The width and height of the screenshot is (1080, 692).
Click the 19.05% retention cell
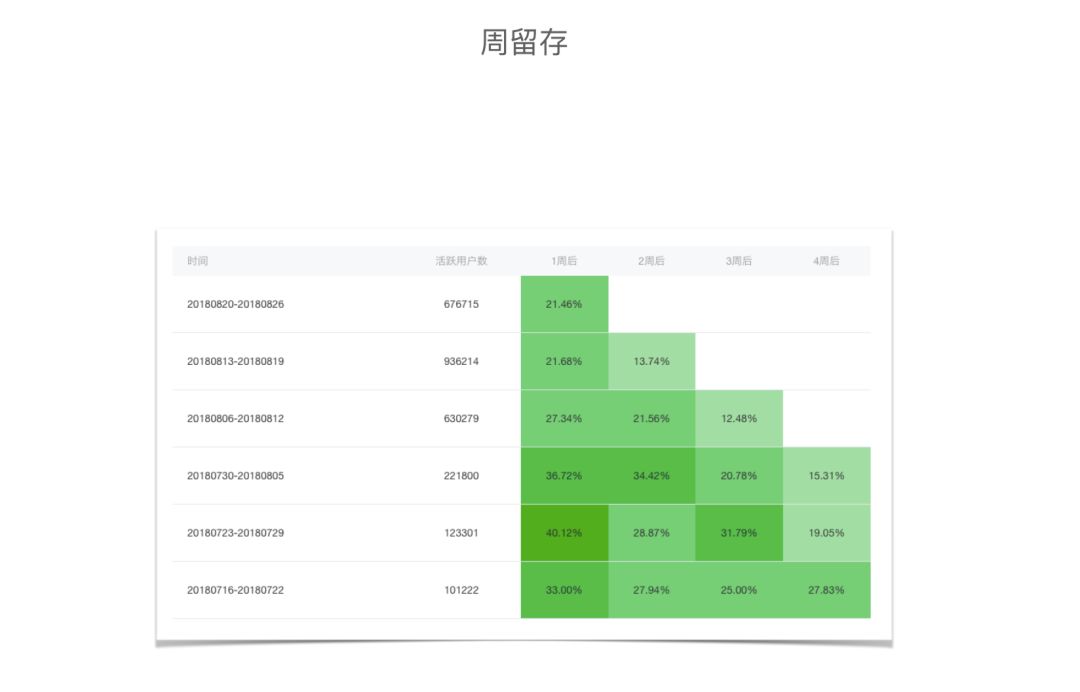[827, 533]
